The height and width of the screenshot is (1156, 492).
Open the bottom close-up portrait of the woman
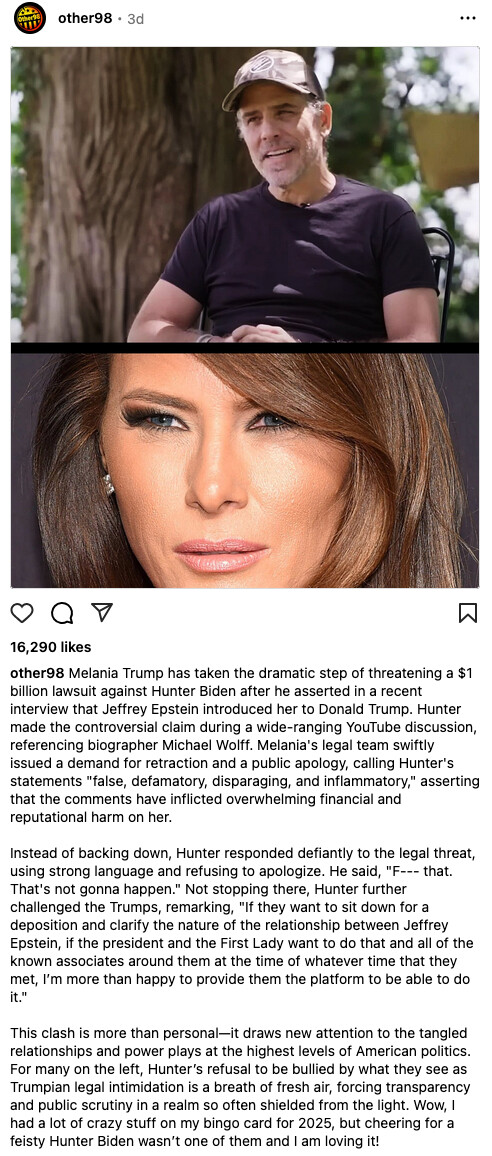click(x=245, y=470)
